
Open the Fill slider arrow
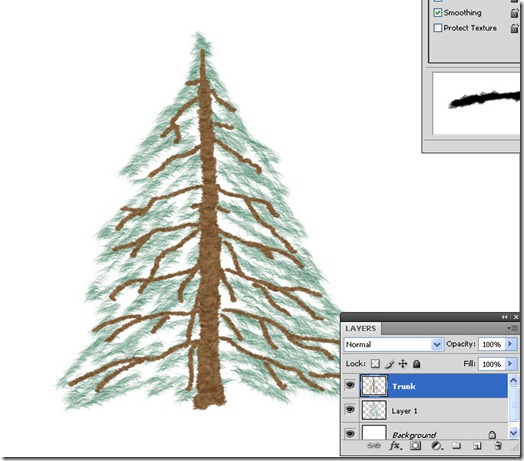point(510,364)
